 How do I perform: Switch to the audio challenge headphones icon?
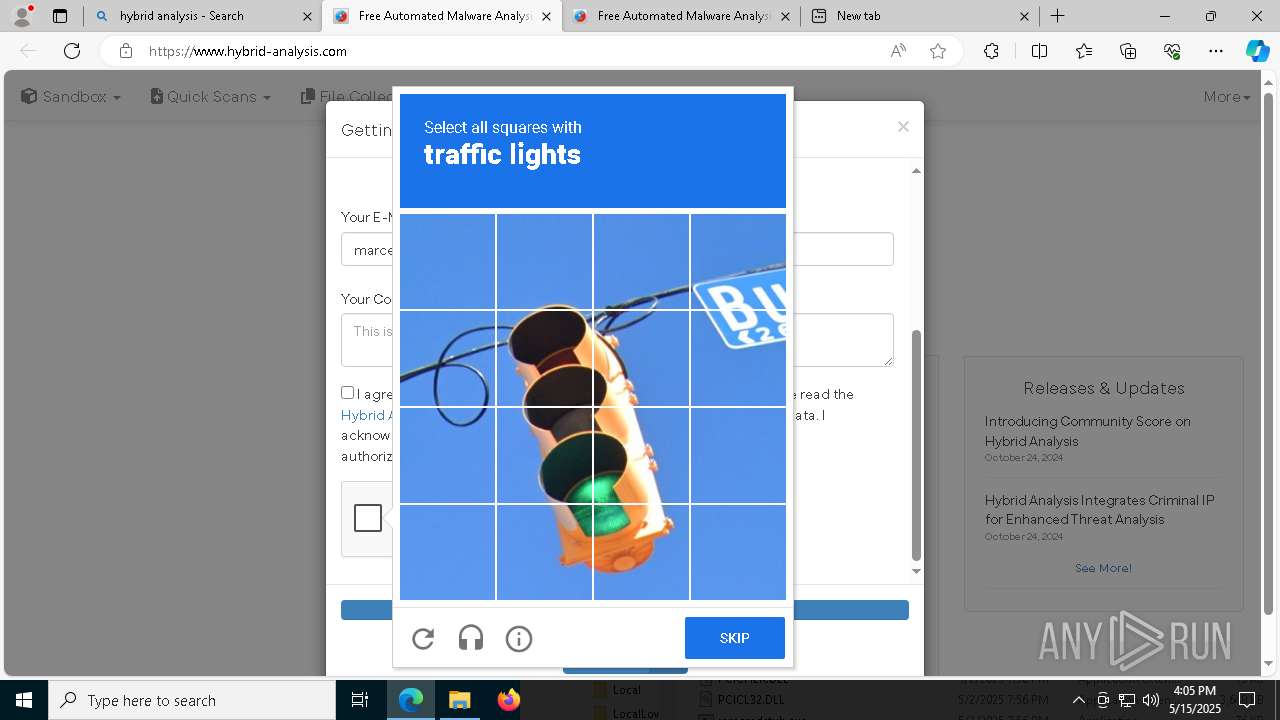(471, 638)
